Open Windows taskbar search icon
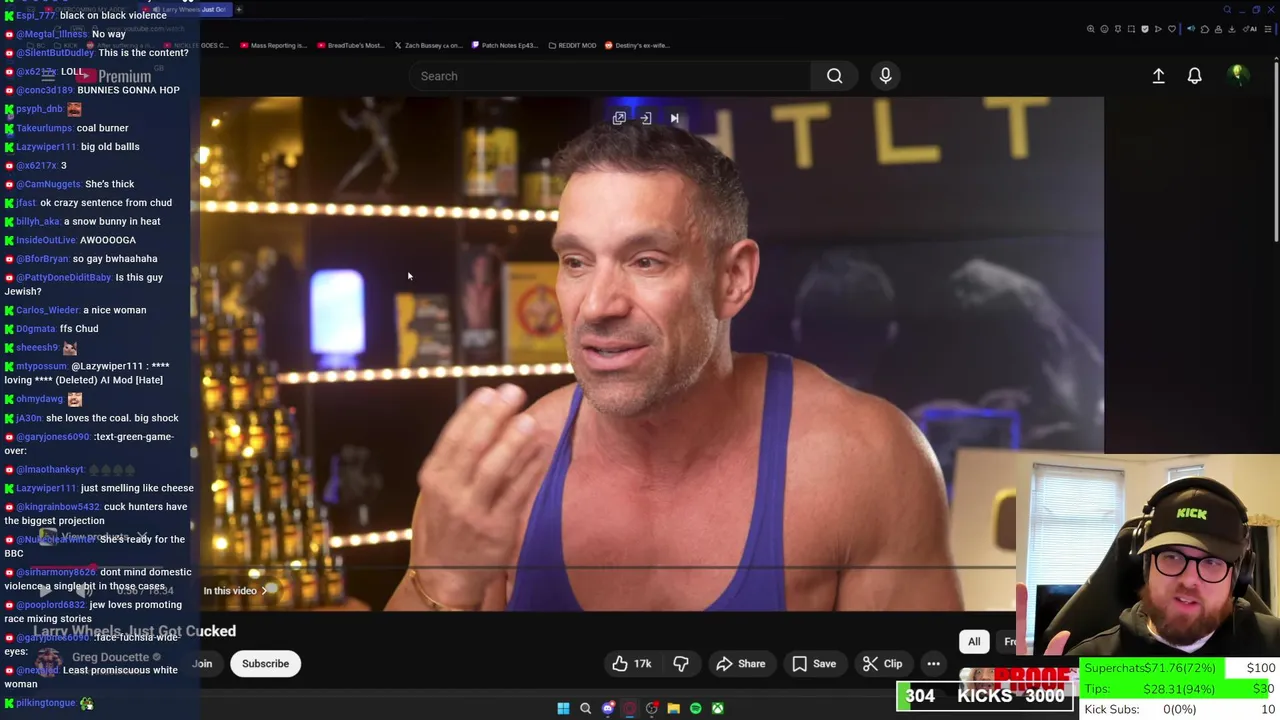 tap(585, 708)
